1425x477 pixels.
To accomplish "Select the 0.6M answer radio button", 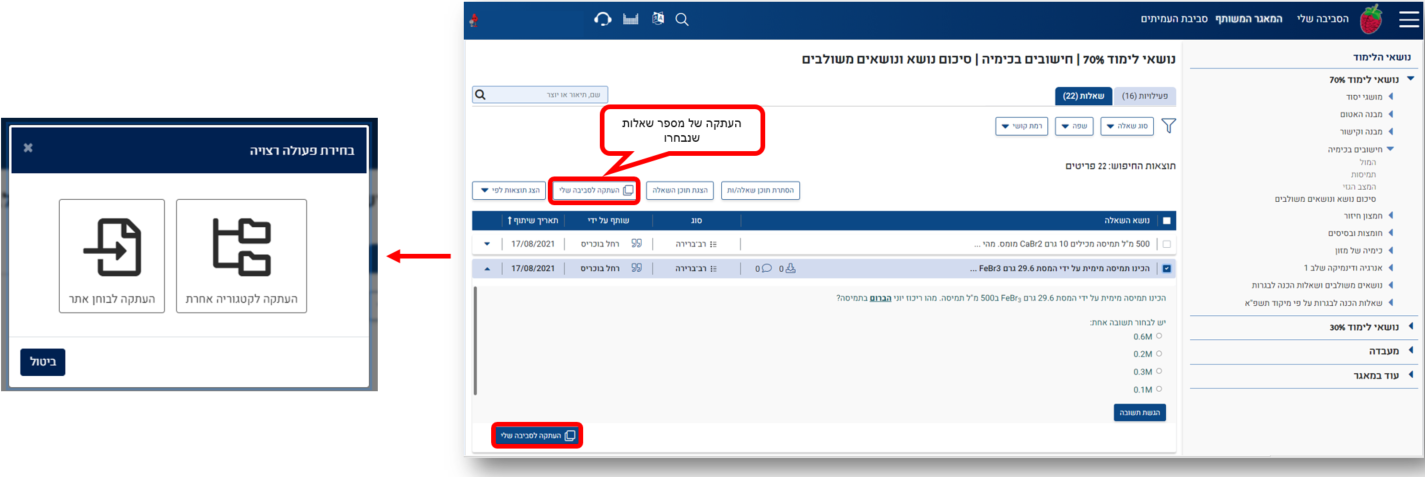I will (1159, 336).
